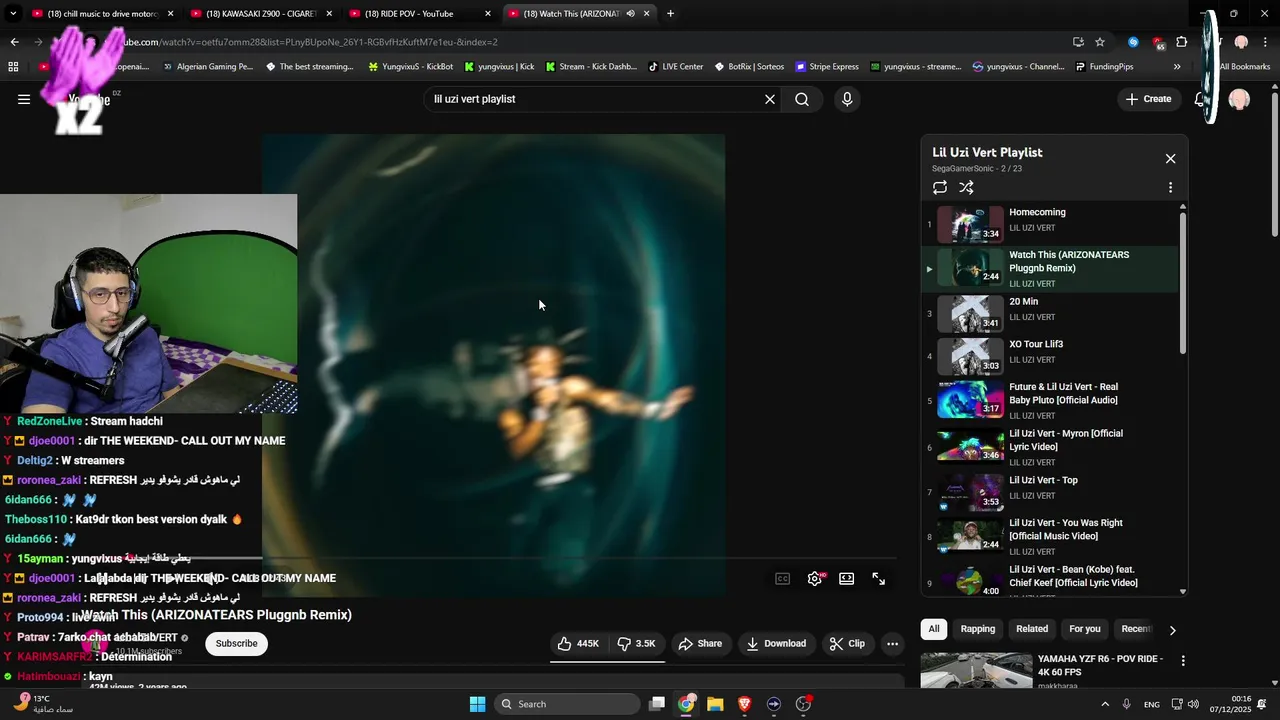This screenshot has height=720, width=1280.
Task: Open the BotRix | Sorteos bookmark
Action: point(749,67)
